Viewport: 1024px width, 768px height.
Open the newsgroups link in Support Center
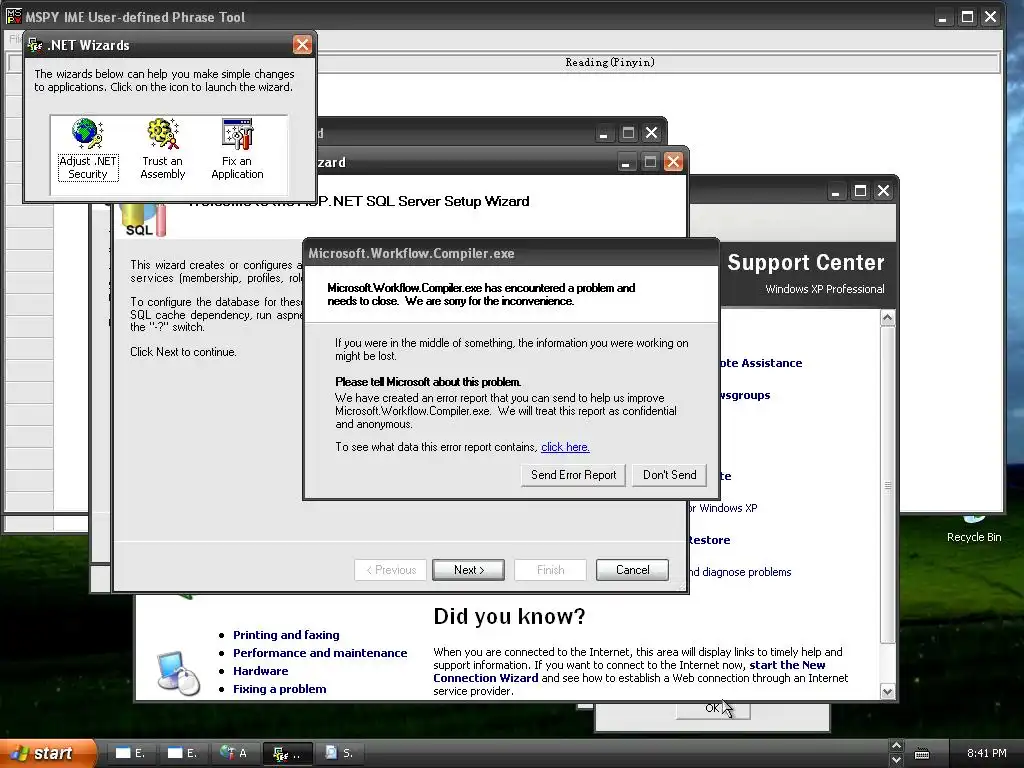click(x=744, y=395)
